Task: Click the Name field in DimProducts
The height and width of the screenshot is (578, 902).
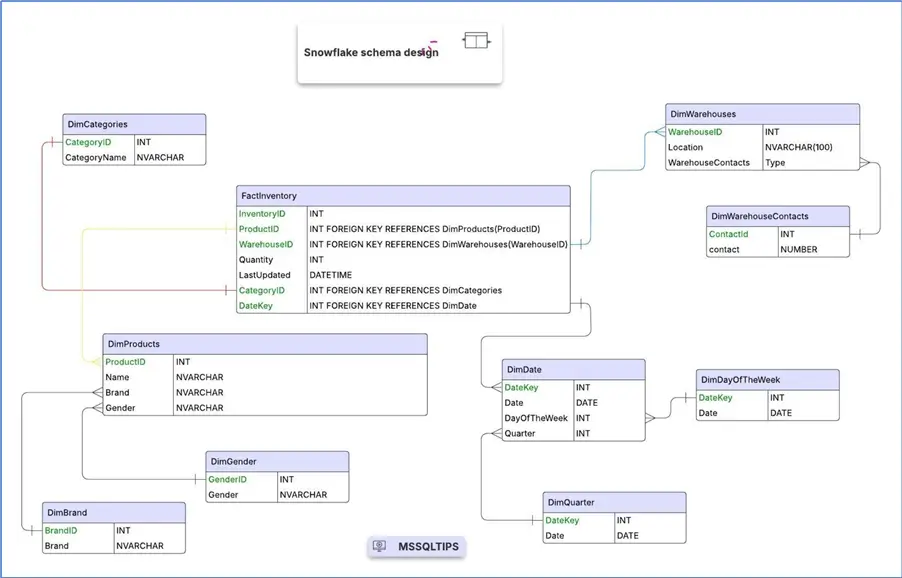Action: [117, 377]
